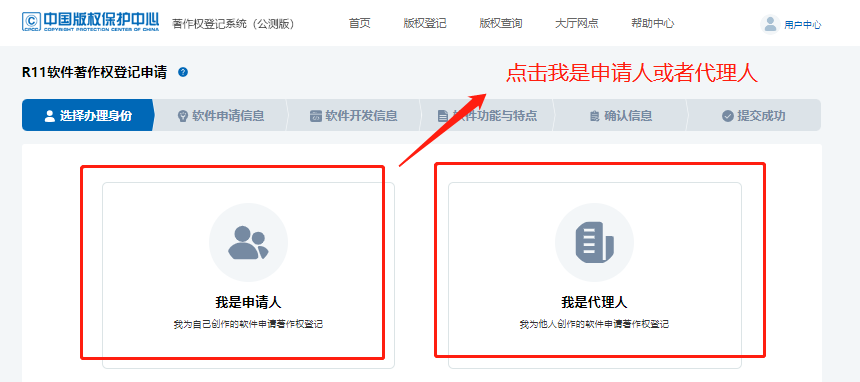
Task: Choose the 我是申请人 card title
Action: coord(248,302)
